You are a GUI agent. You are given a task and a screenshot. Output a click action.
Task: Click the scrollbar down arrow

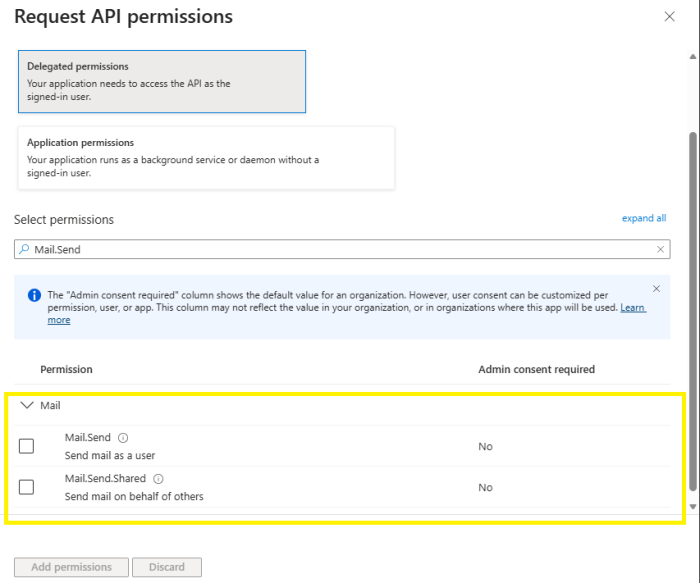pos(693,507)
